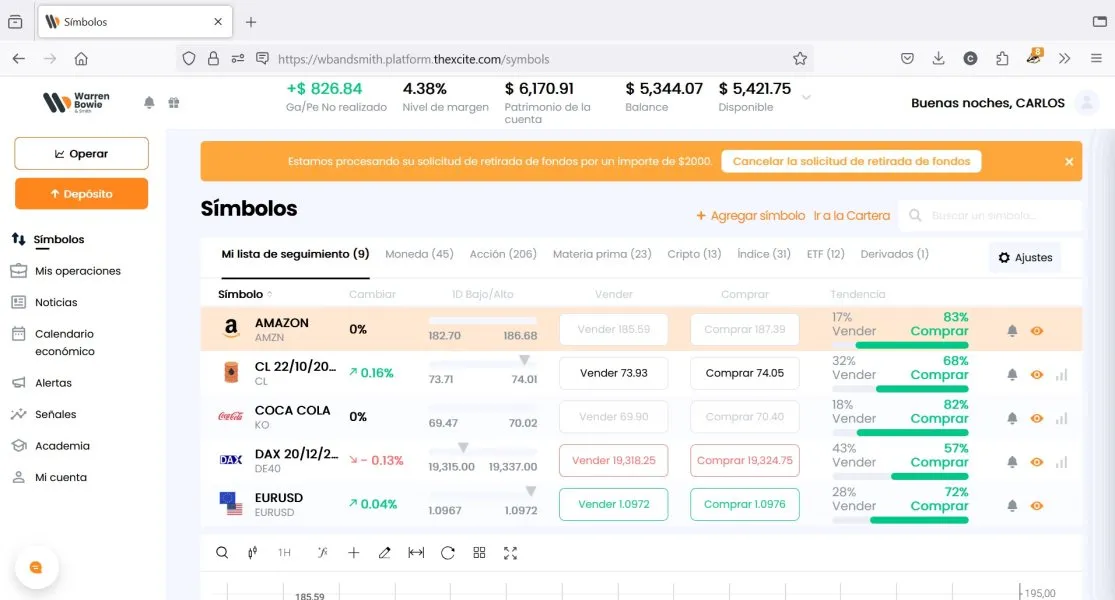The image size is (1115, 600).
Task: Open Ajustes settings
Action: click(1025, 257)
